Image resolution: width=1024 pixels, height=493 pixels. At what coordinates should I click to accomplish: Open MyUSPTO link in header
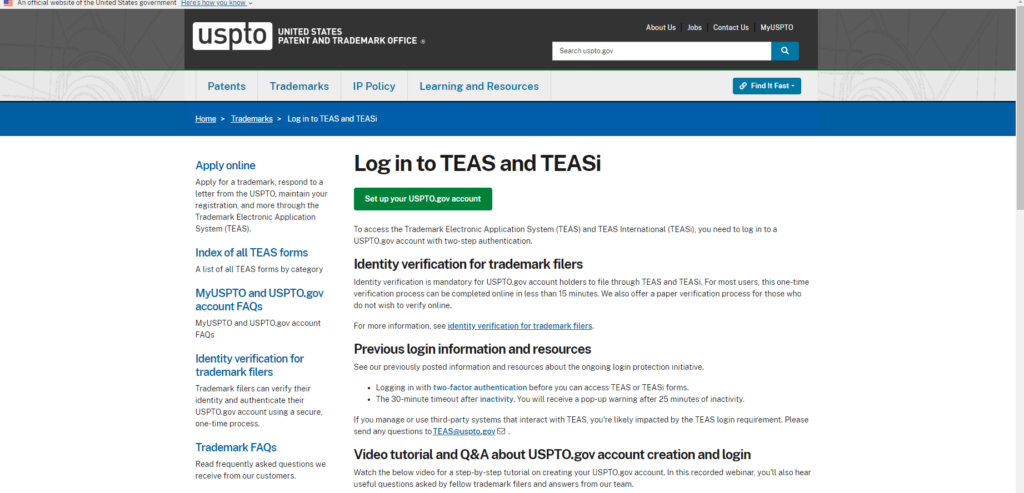[x=776, y=27]
